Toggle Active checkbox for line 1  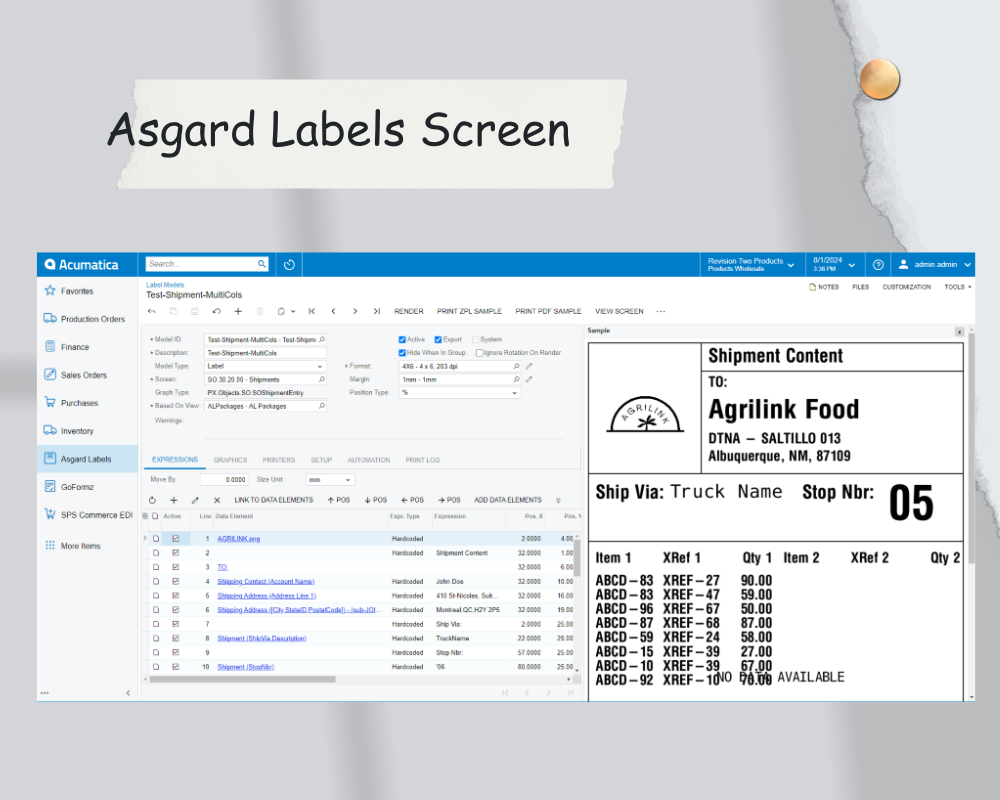(175, 538)
